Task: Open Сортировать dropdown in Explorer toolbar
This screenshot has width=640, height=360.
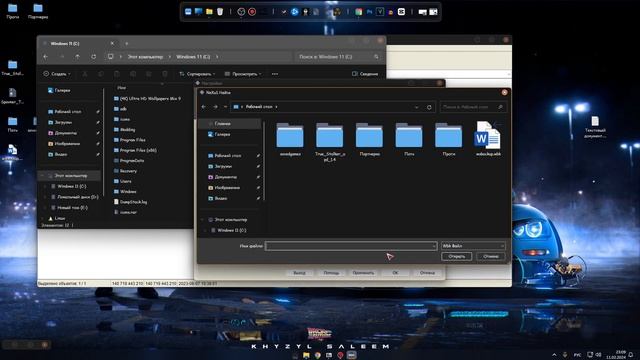Action: tap(197, 74)
